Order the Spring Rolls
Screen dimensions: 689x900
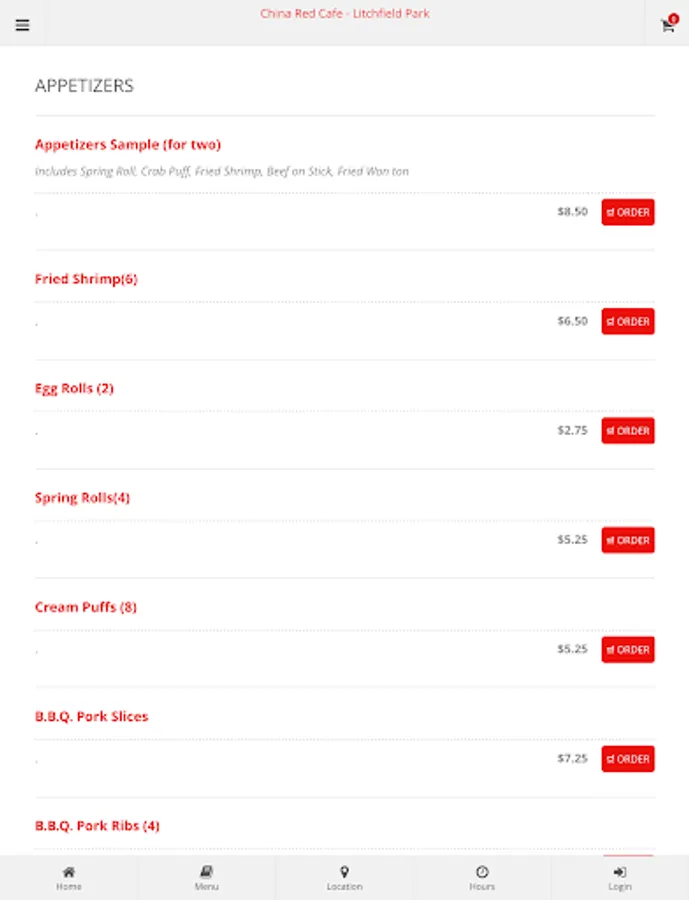(x=627, y=539)
